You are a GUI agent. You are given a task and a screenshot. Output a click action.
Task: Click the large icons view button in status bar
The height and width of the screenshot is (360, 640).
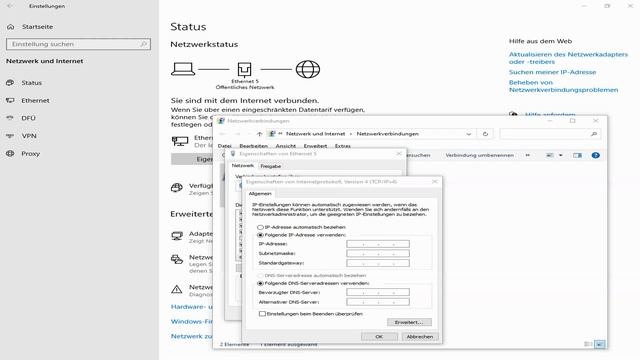click(x=600, y=344)
